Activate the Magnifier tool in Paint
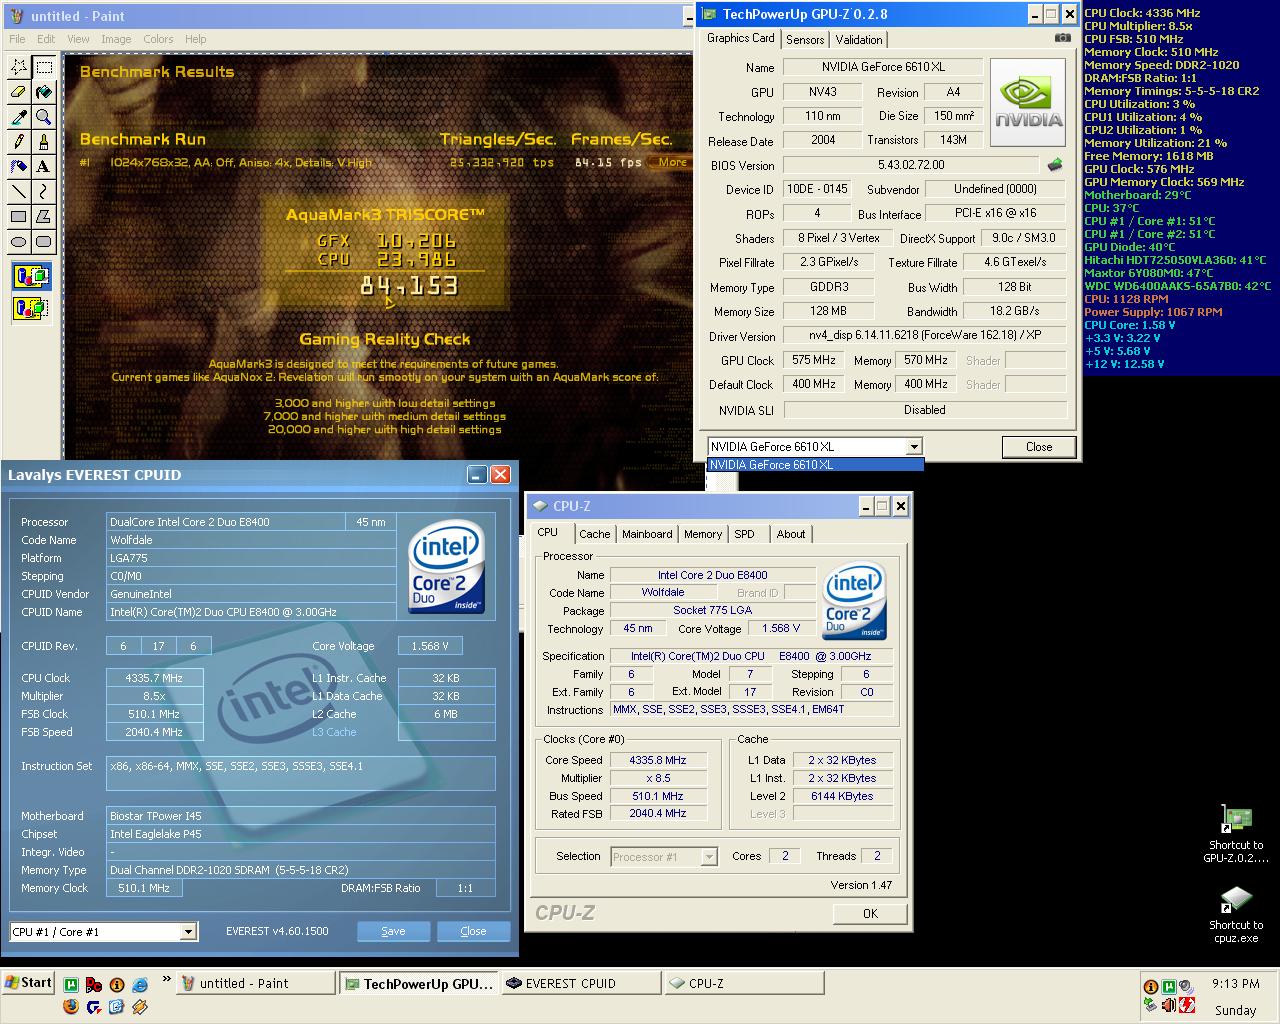Image resolution: width=1280 pixels, height=1024 pixels. [44, 117]
